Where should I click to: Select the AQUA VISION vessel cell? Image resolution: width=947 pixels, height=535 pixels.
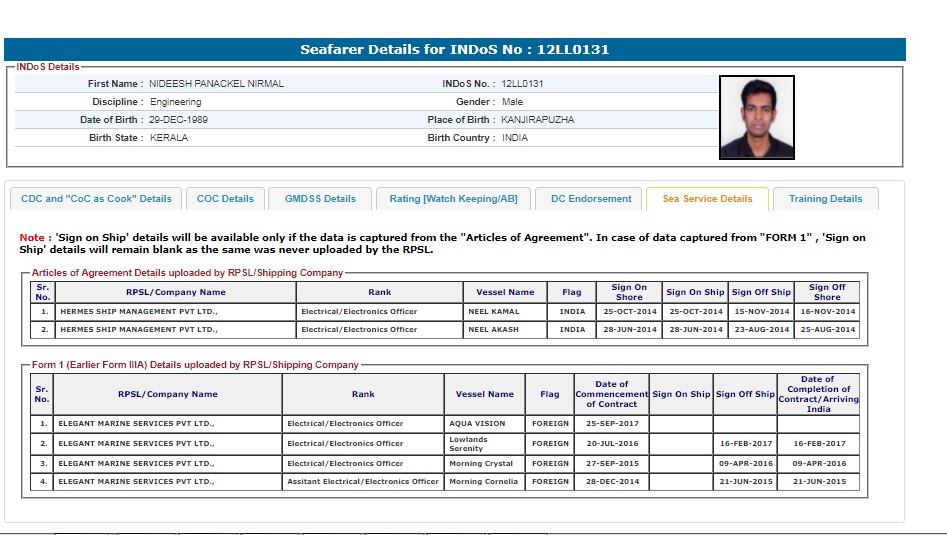(477, 424)
